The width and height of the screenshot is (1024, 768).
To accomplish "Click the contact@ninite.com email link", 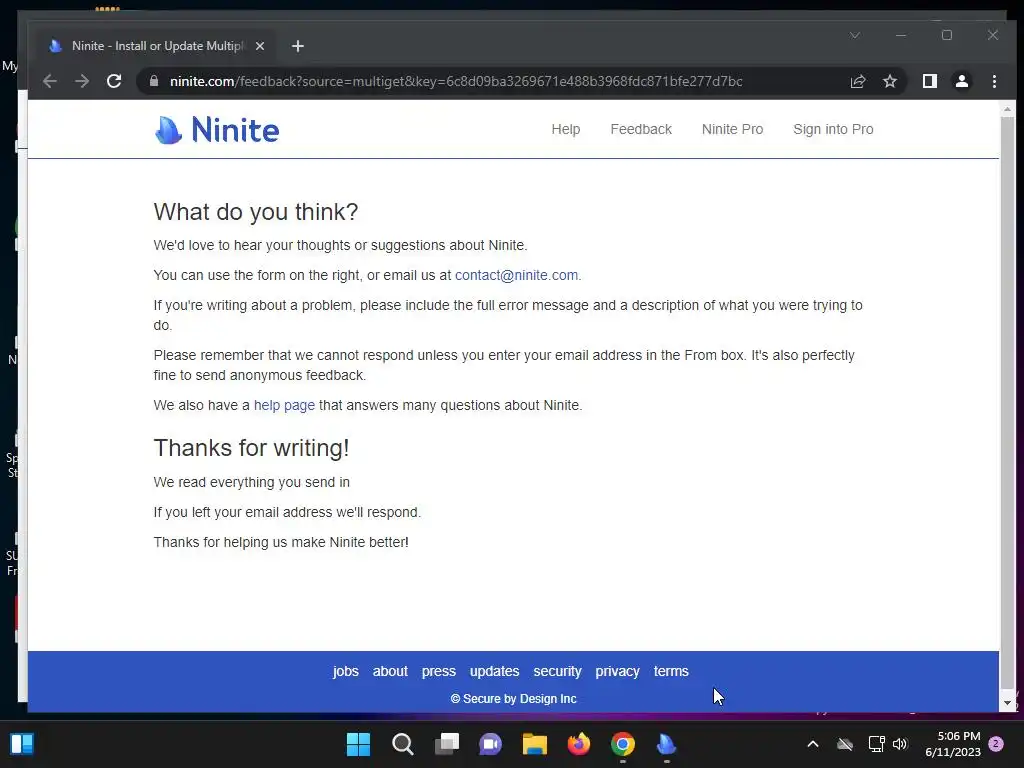I will point(516,275).
